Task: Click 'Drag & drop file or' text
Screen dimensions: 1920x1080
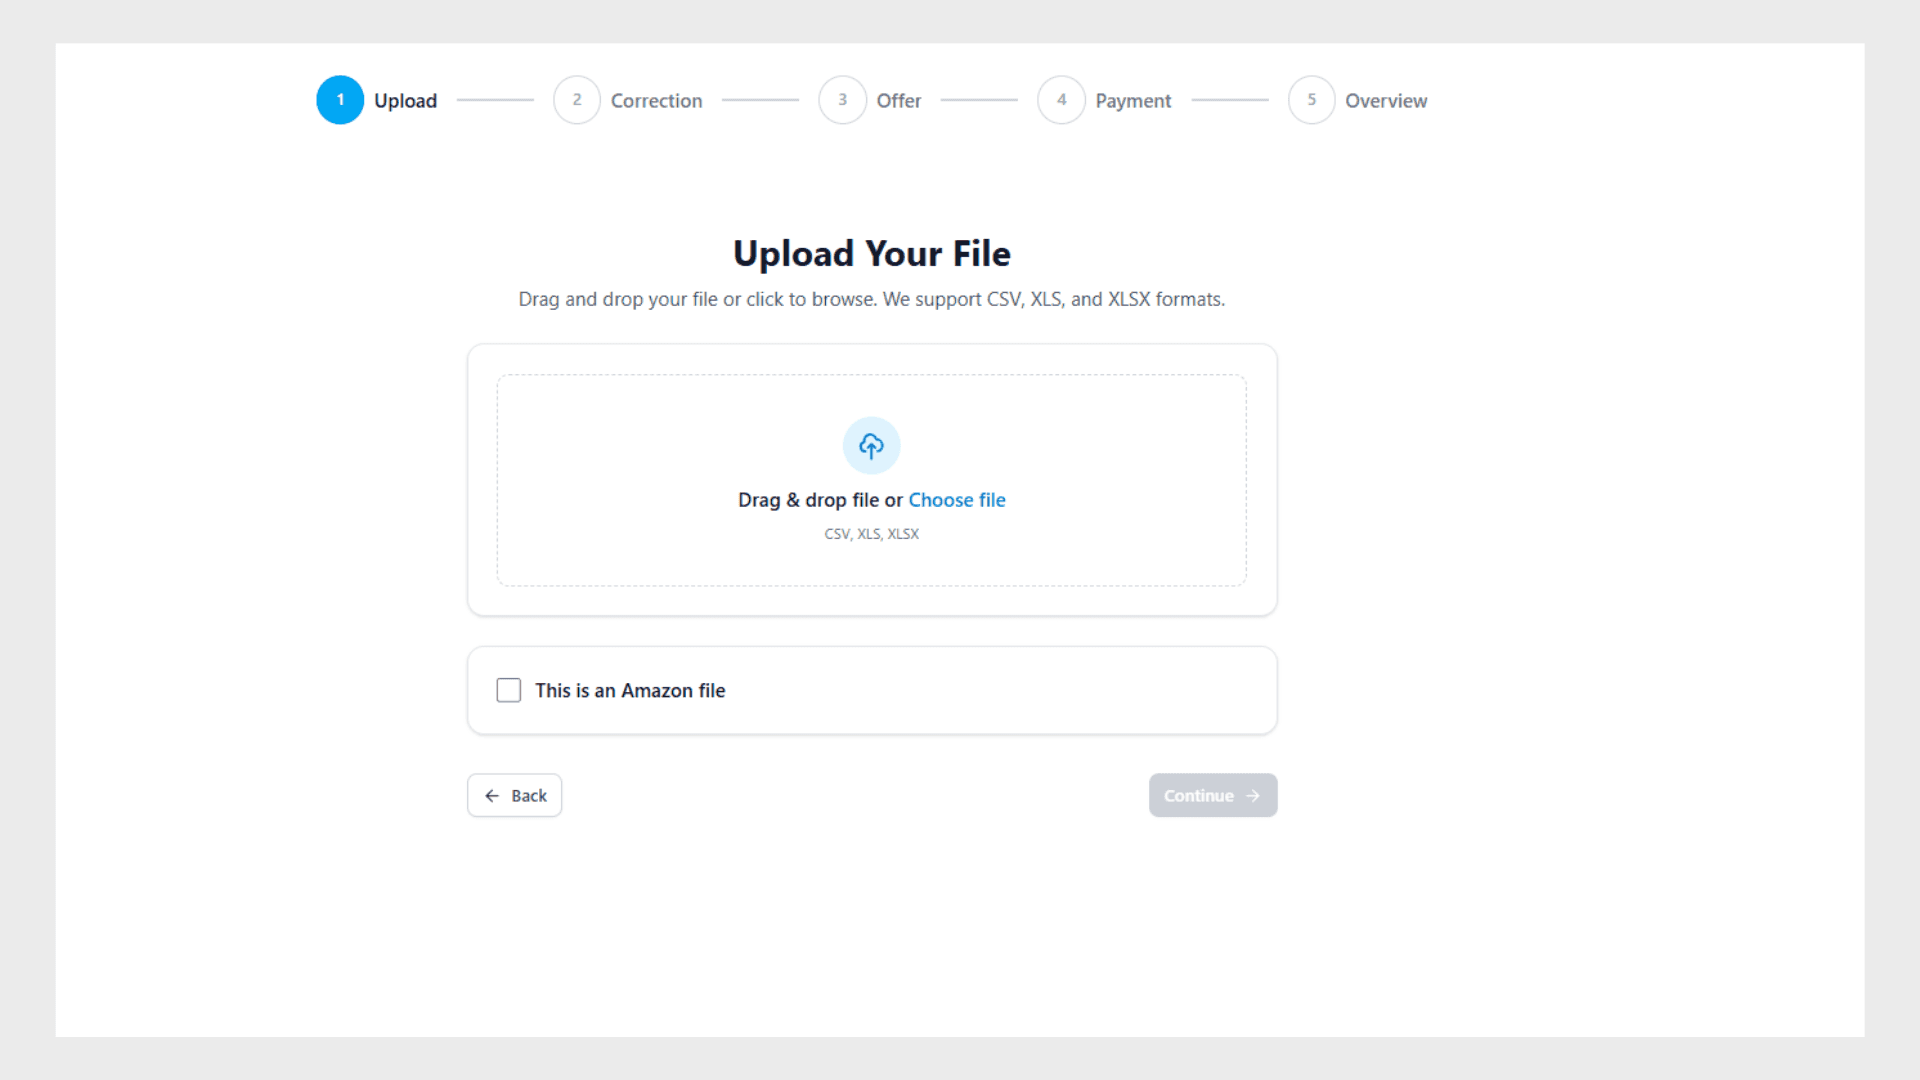Action: click(x=820, y=500)
